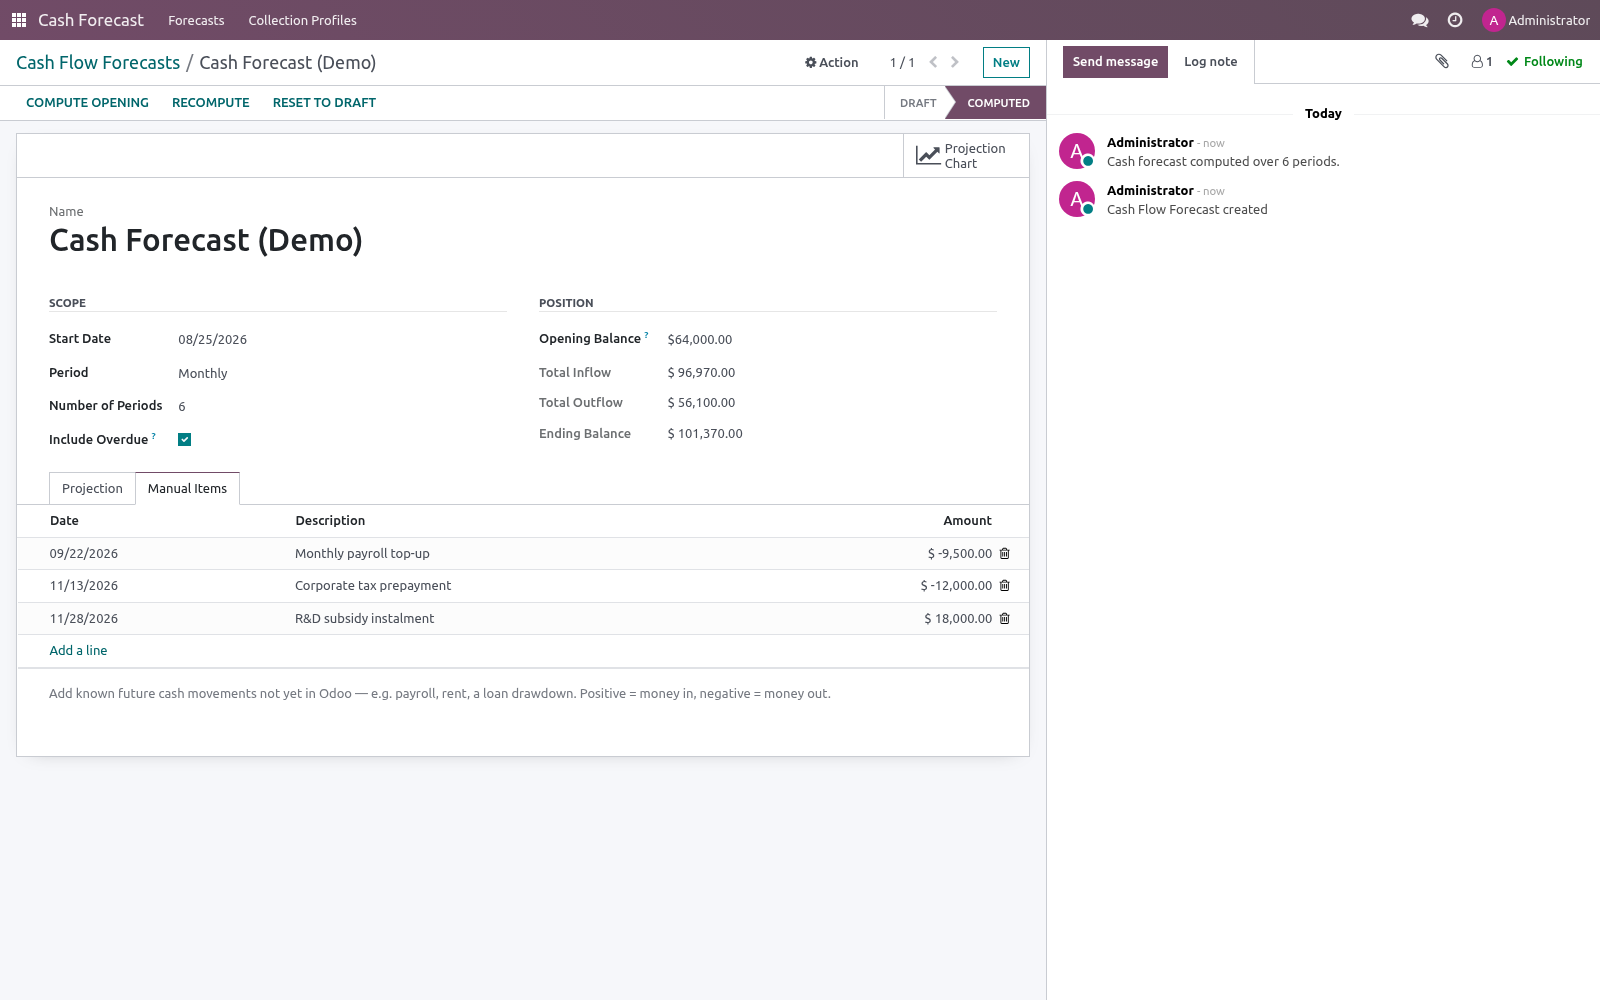This screenshot has height=1000, width=1600.
Task: Click the Send message button
Action: click(1115, 62)
